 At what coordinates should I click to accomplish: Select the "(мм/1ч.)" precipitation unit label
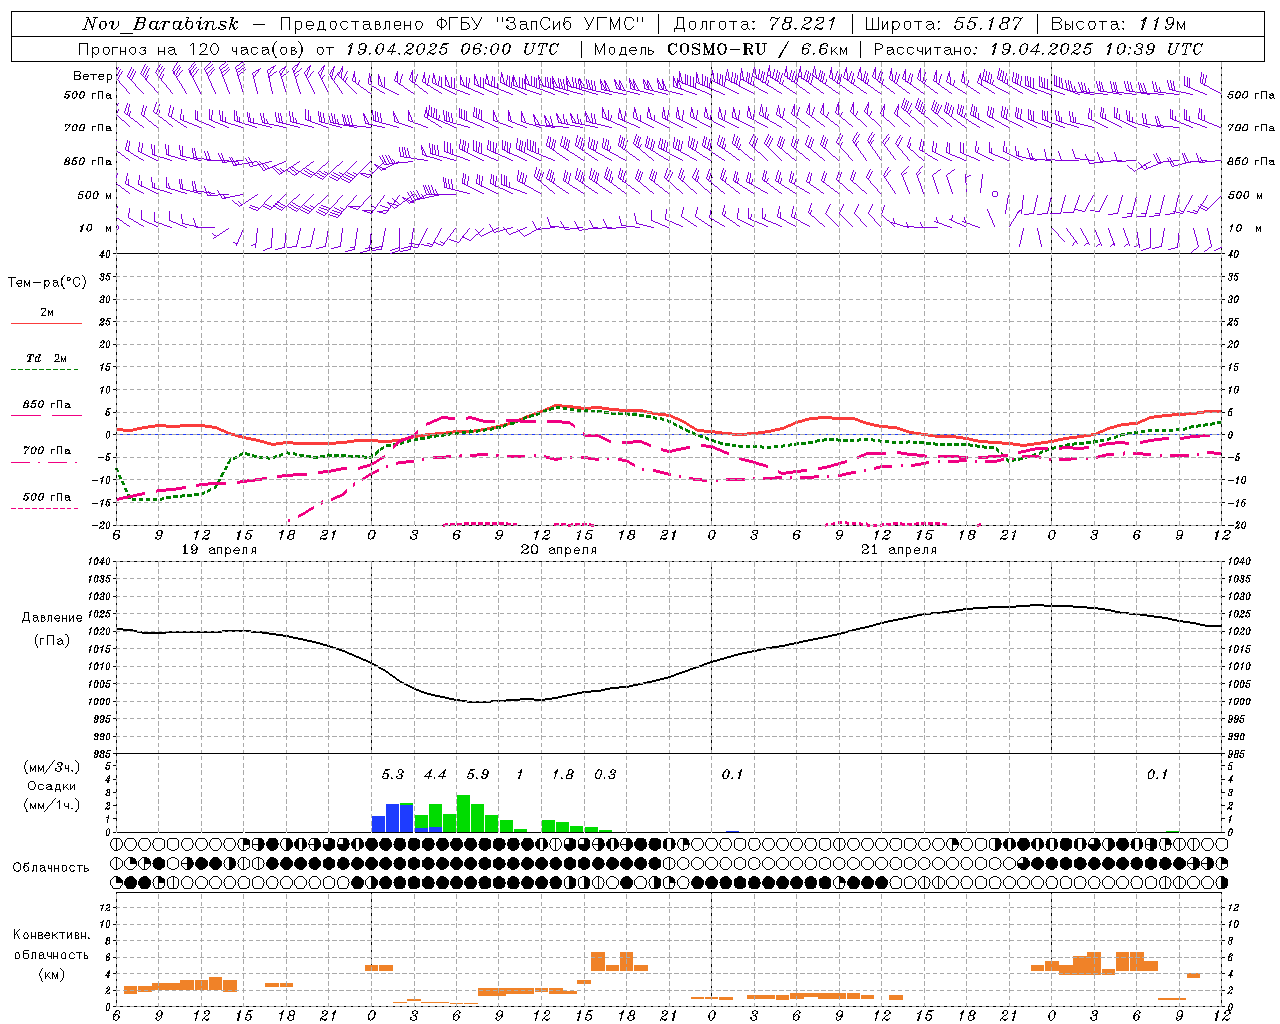[x=52, y=805]
